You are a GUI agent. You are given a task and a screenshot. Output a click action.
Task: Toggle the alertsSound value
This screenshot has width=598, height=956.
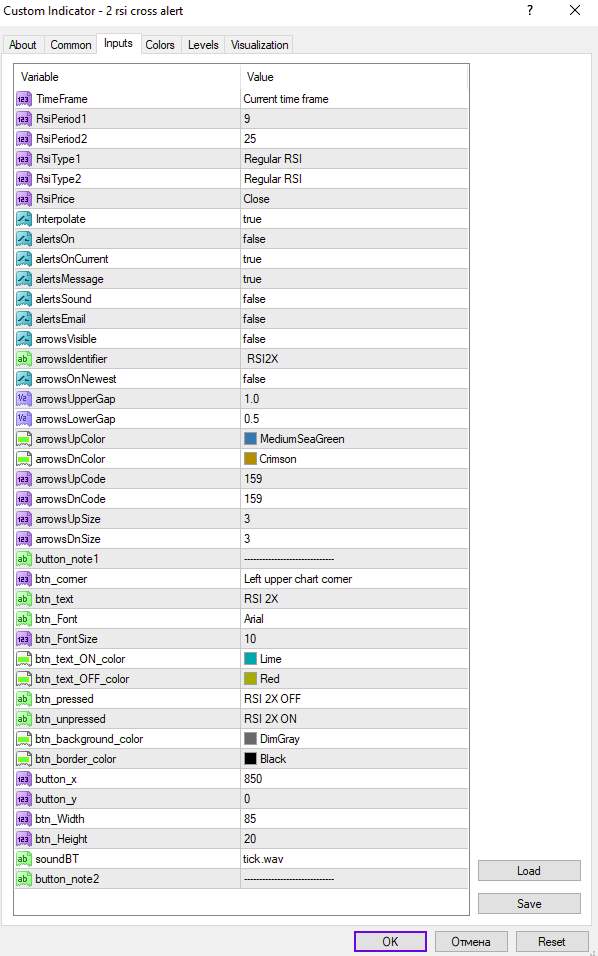pos(354,299)
